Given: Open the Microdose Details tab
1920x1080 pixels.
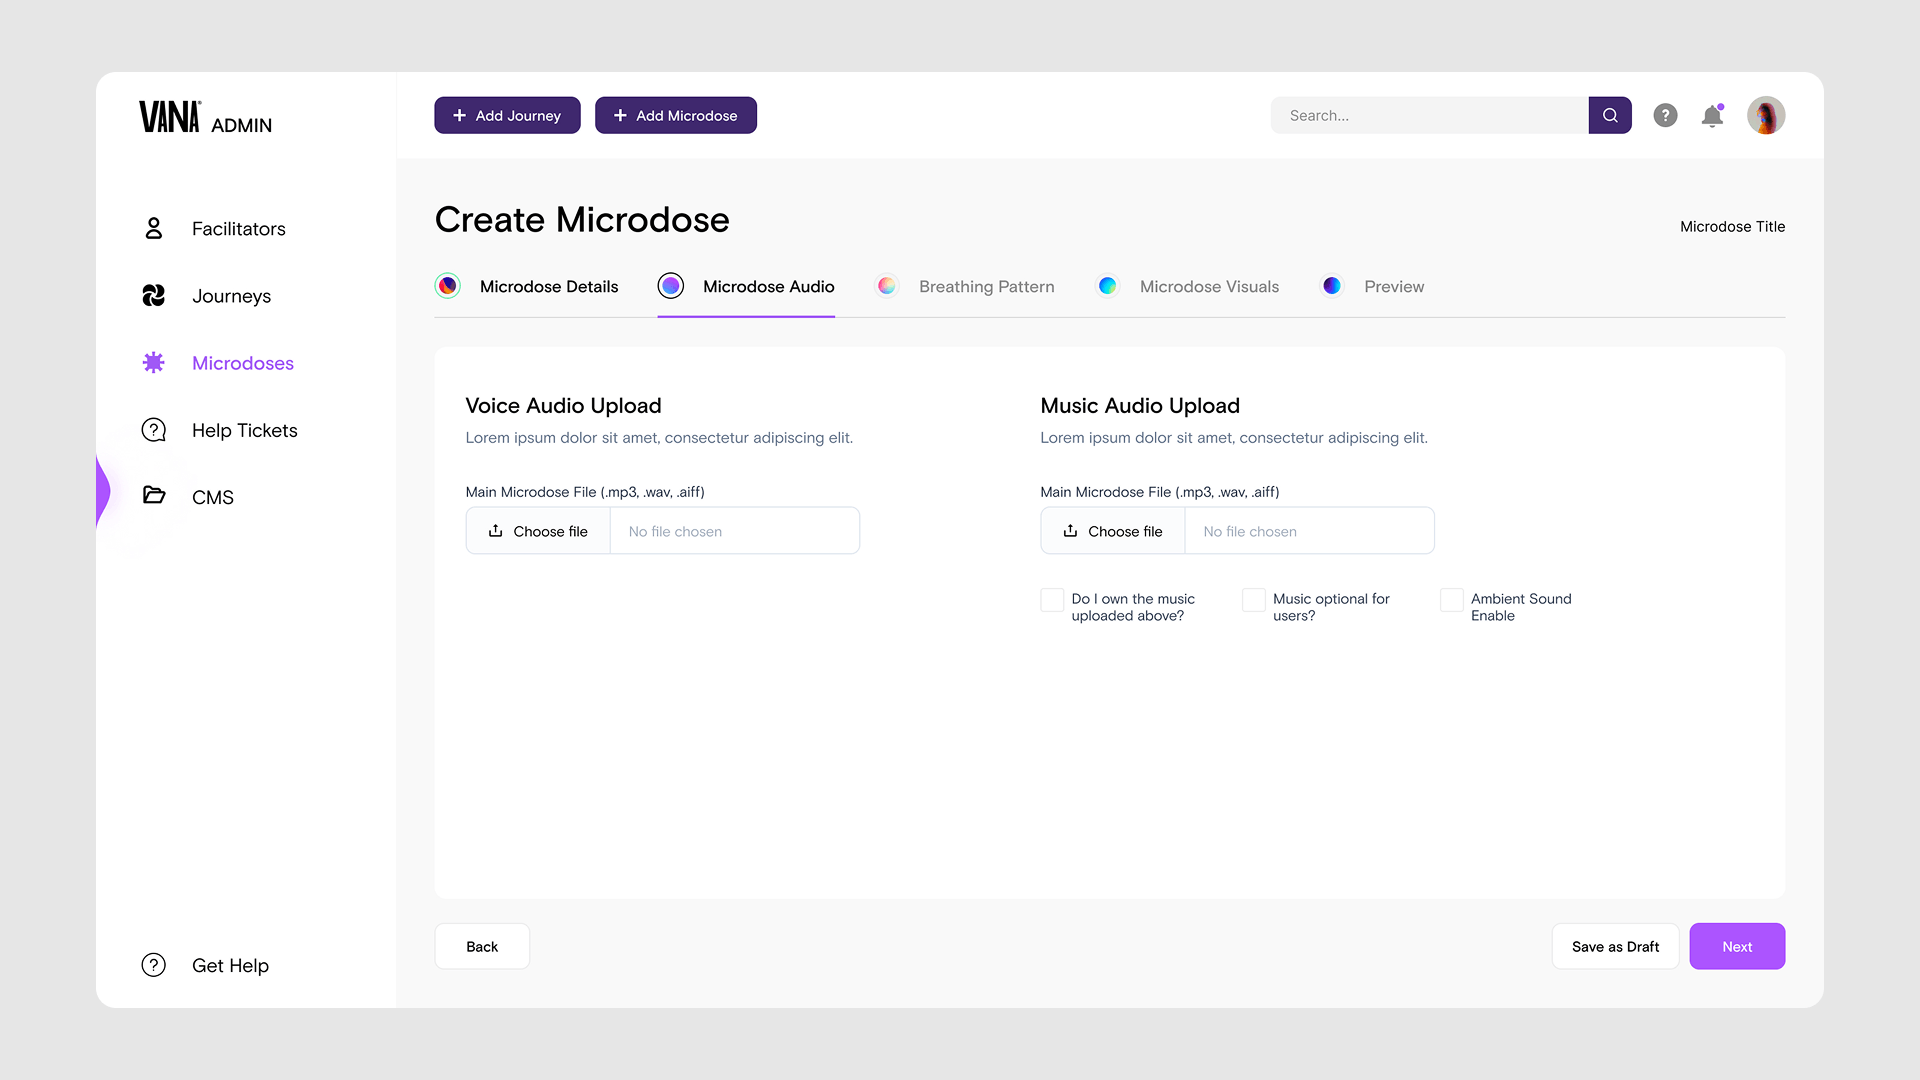Looking at the screenshot, I should 548,287.
